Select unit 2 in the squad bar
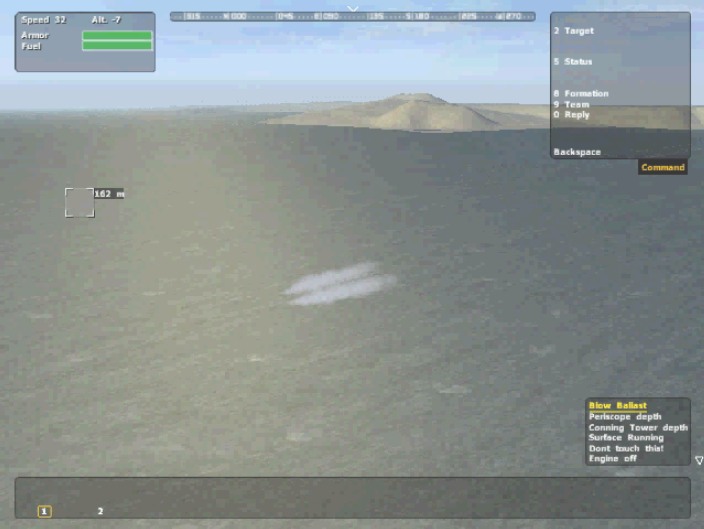704x529 pixels. pos(100,512)
